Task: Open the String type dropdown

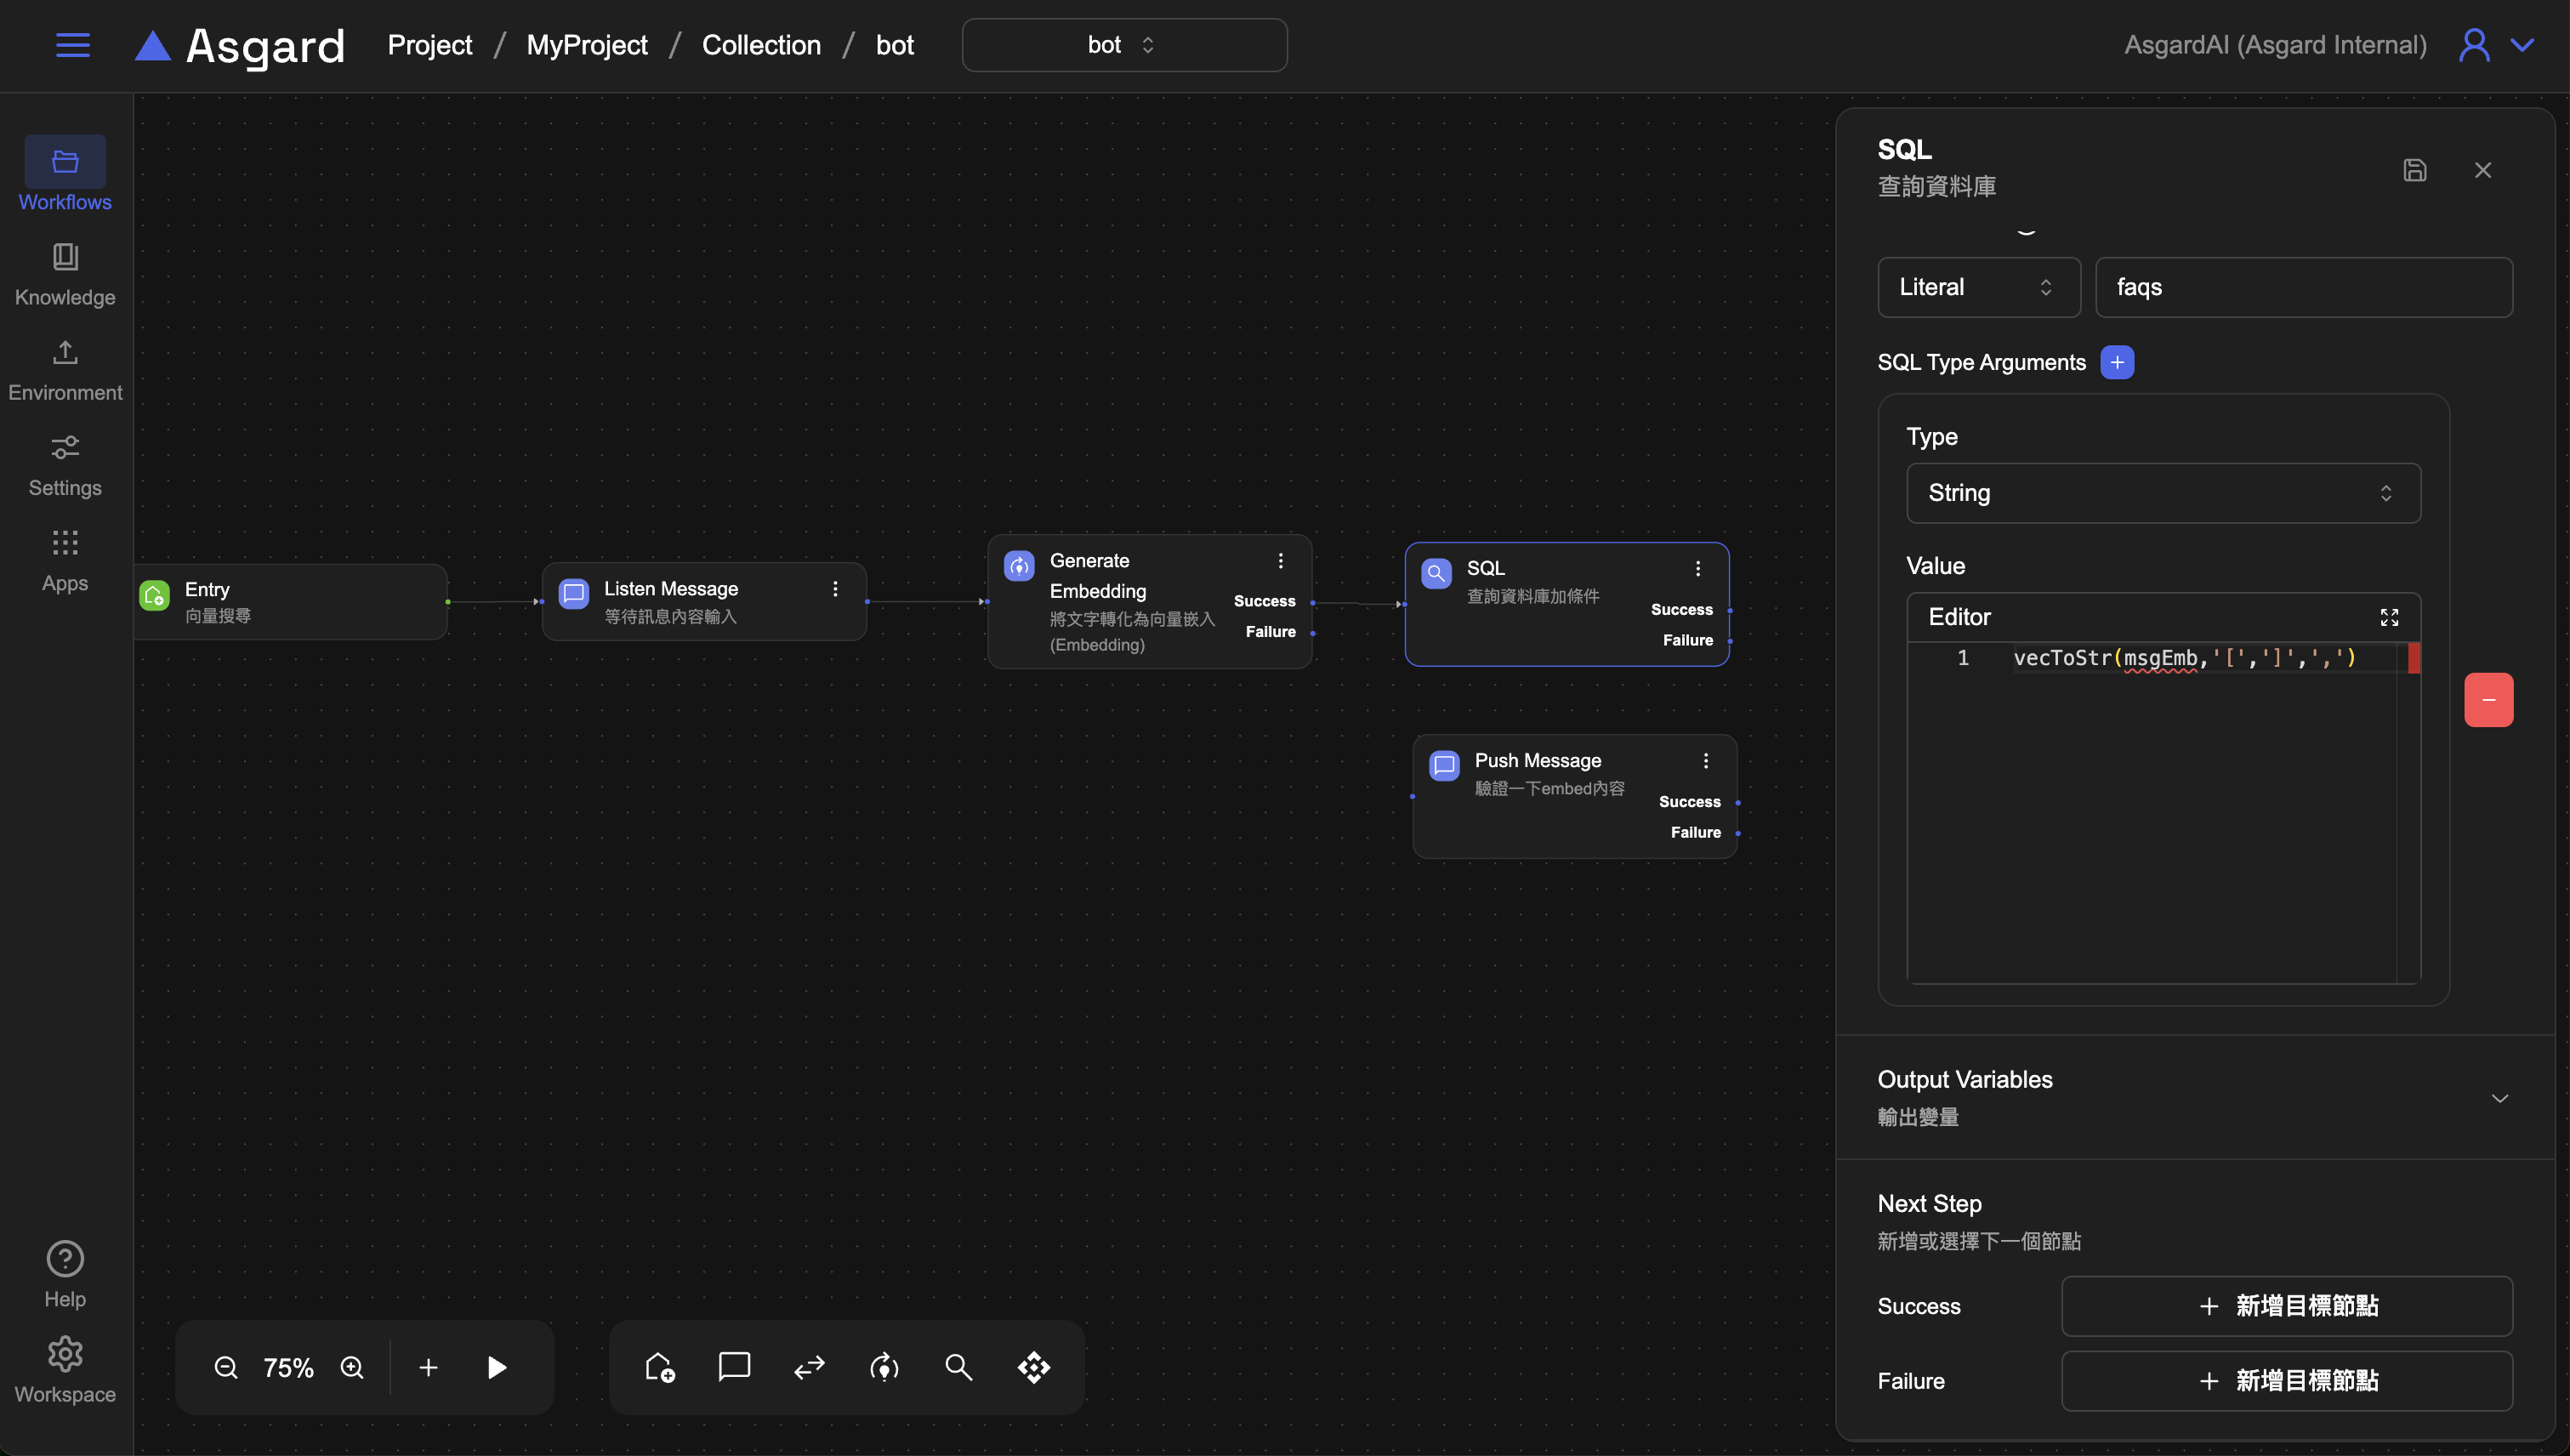Action: (2163, 493)
